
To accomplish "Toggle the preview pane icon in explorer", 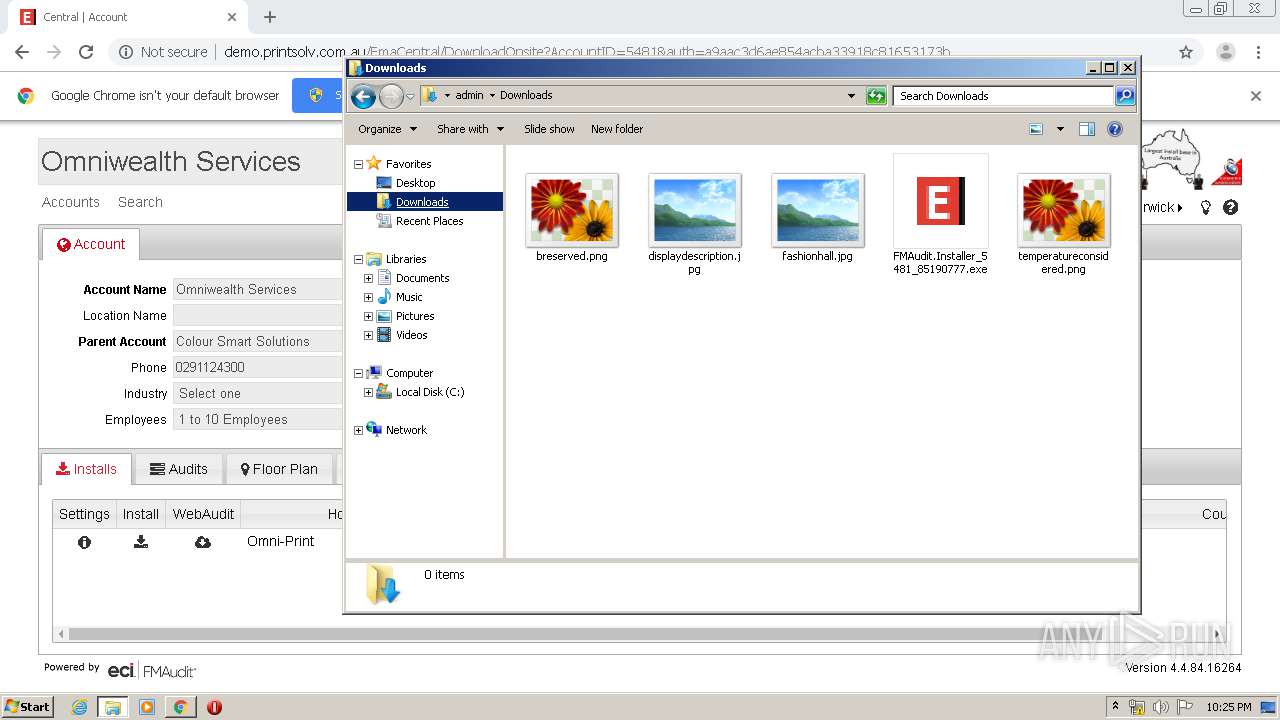I will point(1087,129).
